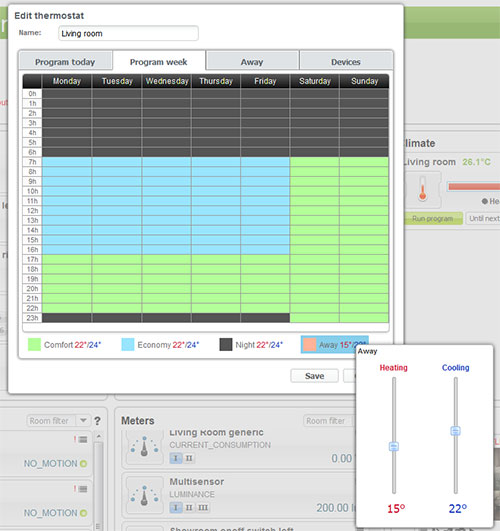
Task: Click the Save button
Action: (x=314, y=376)
